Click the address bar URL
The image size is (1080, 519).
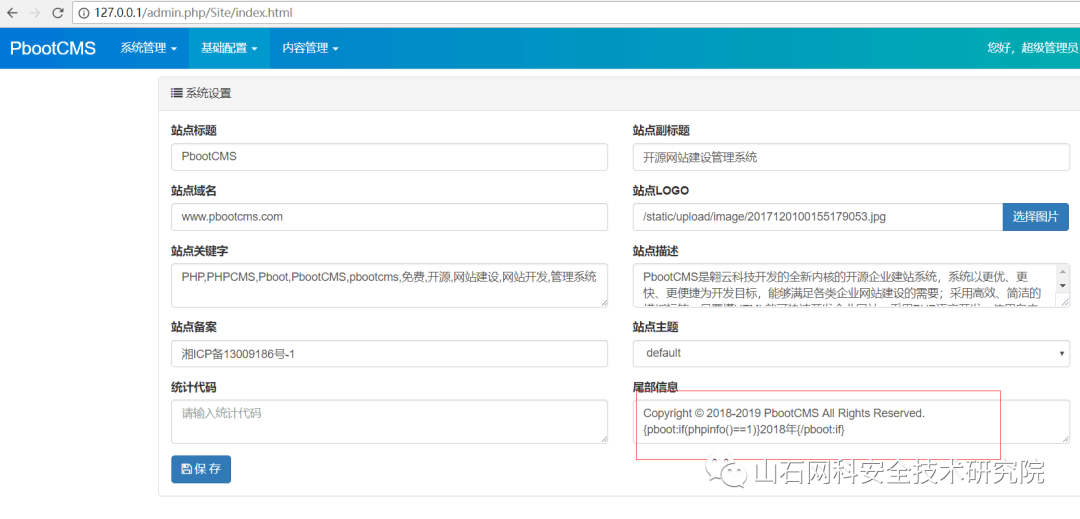pyautogui.click(x=196, y=12)
